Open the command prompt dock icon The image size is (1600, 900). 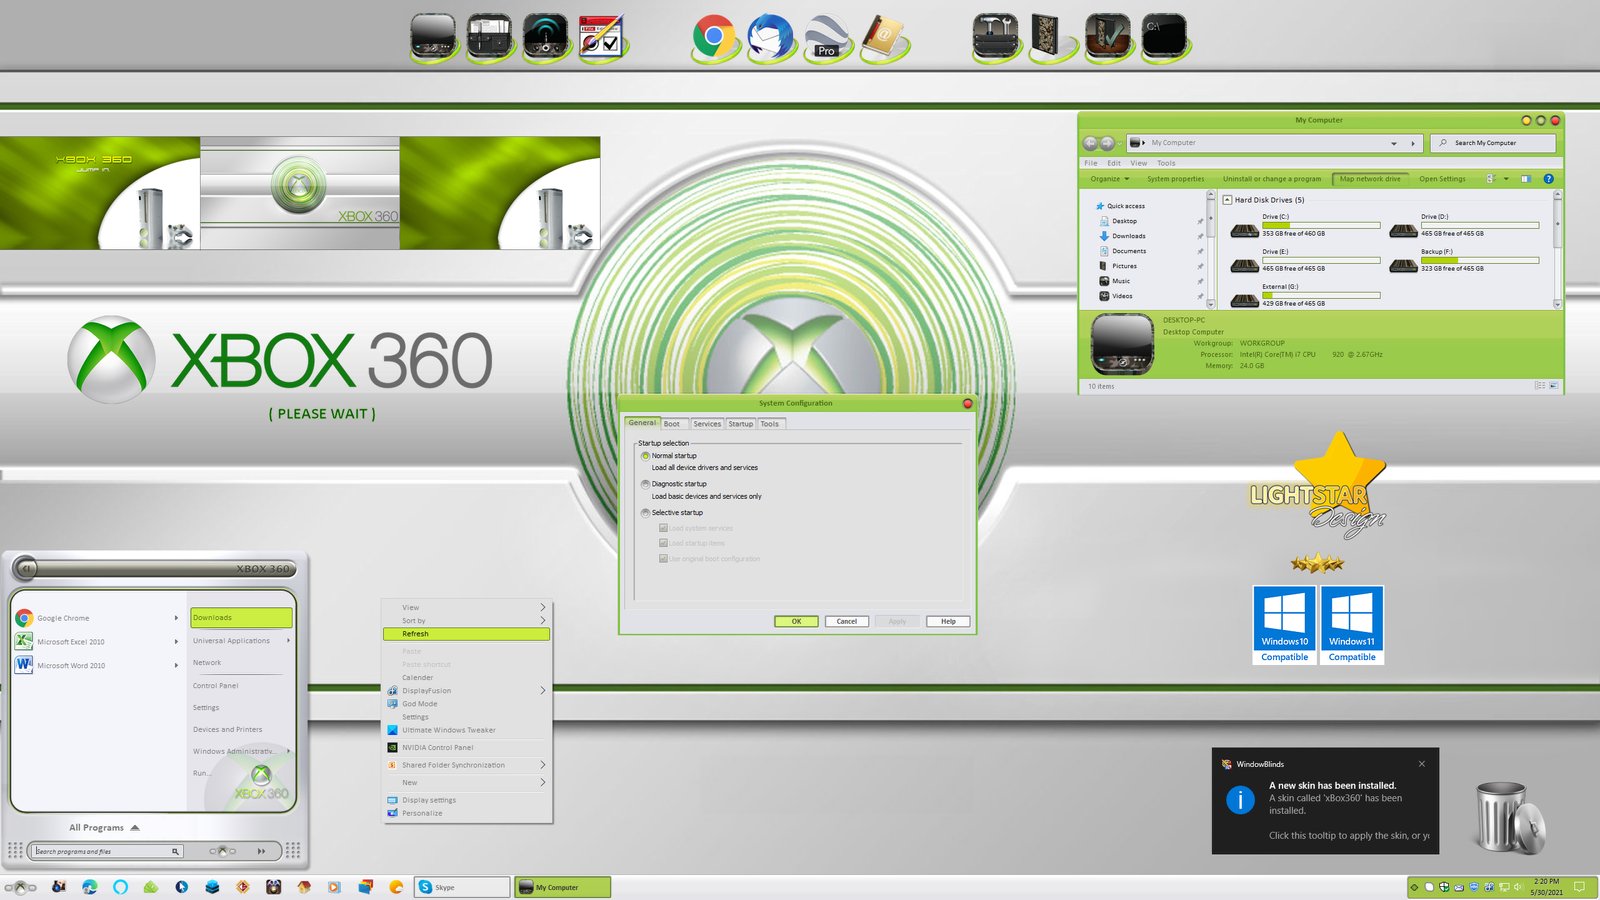(1164, 37)
